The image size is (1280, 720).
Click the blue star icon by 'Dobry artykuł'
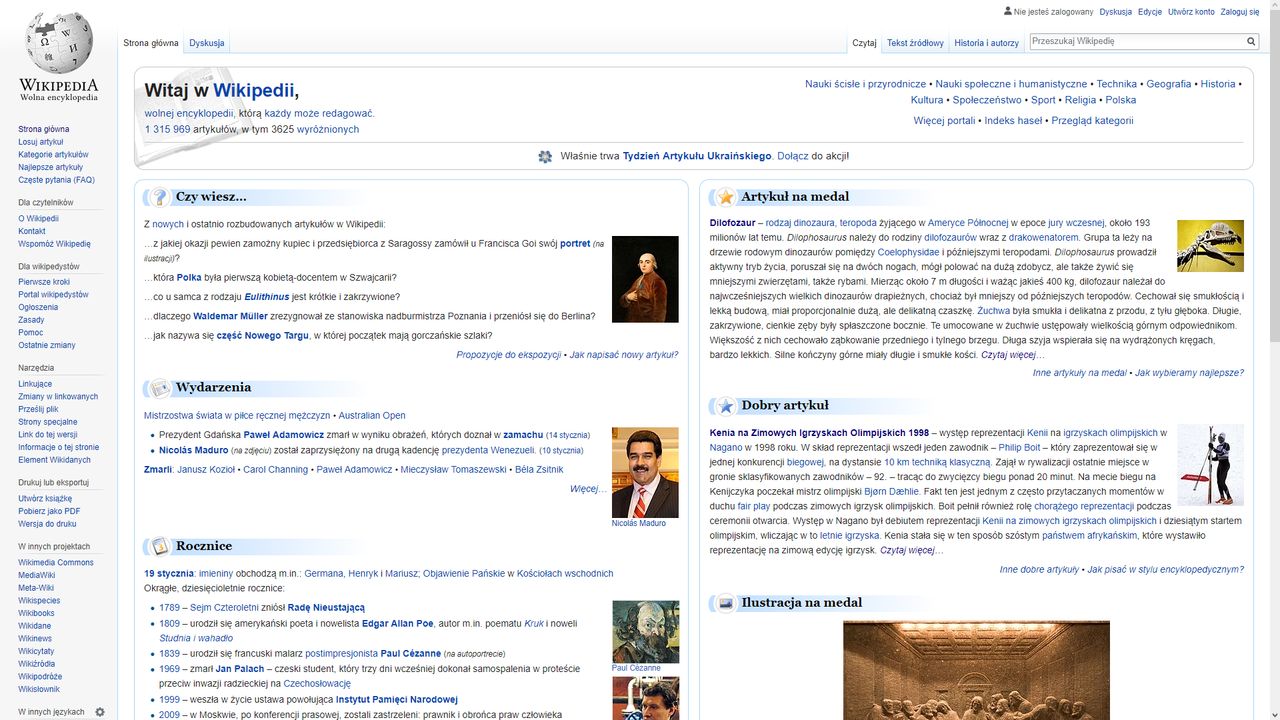[x=726, y=406]
